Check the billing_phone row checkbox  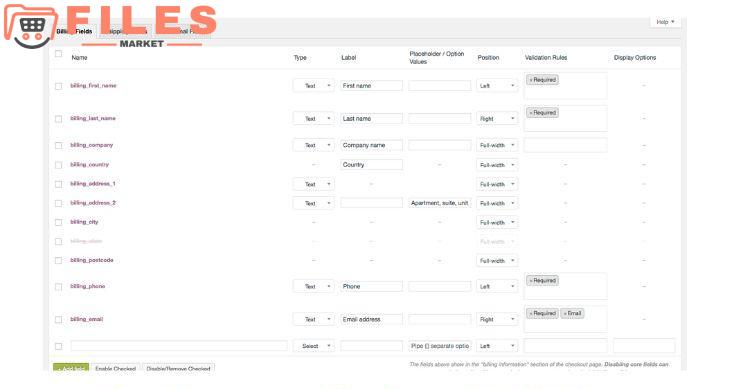[58, 287]
